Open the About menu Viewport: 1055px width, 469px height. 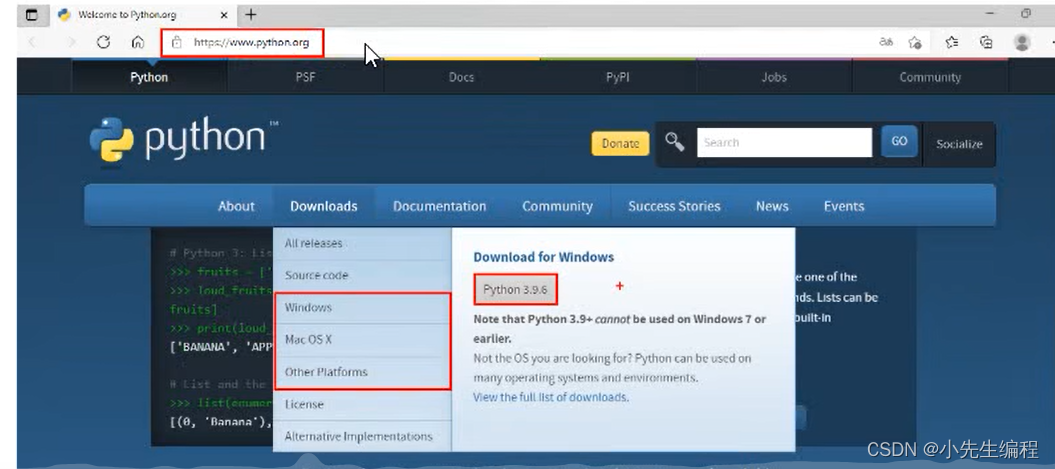(236, 207)
